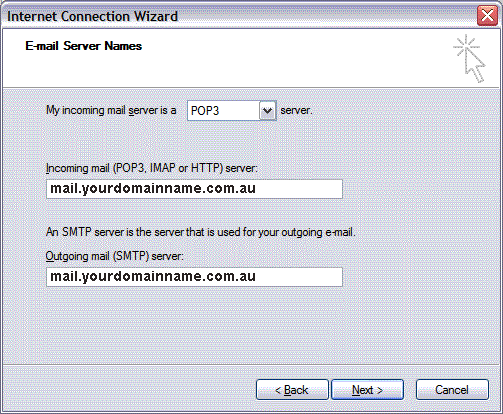
Task: Click the 'My incoming mail server is a' label
Action: [x=111, y=110]
